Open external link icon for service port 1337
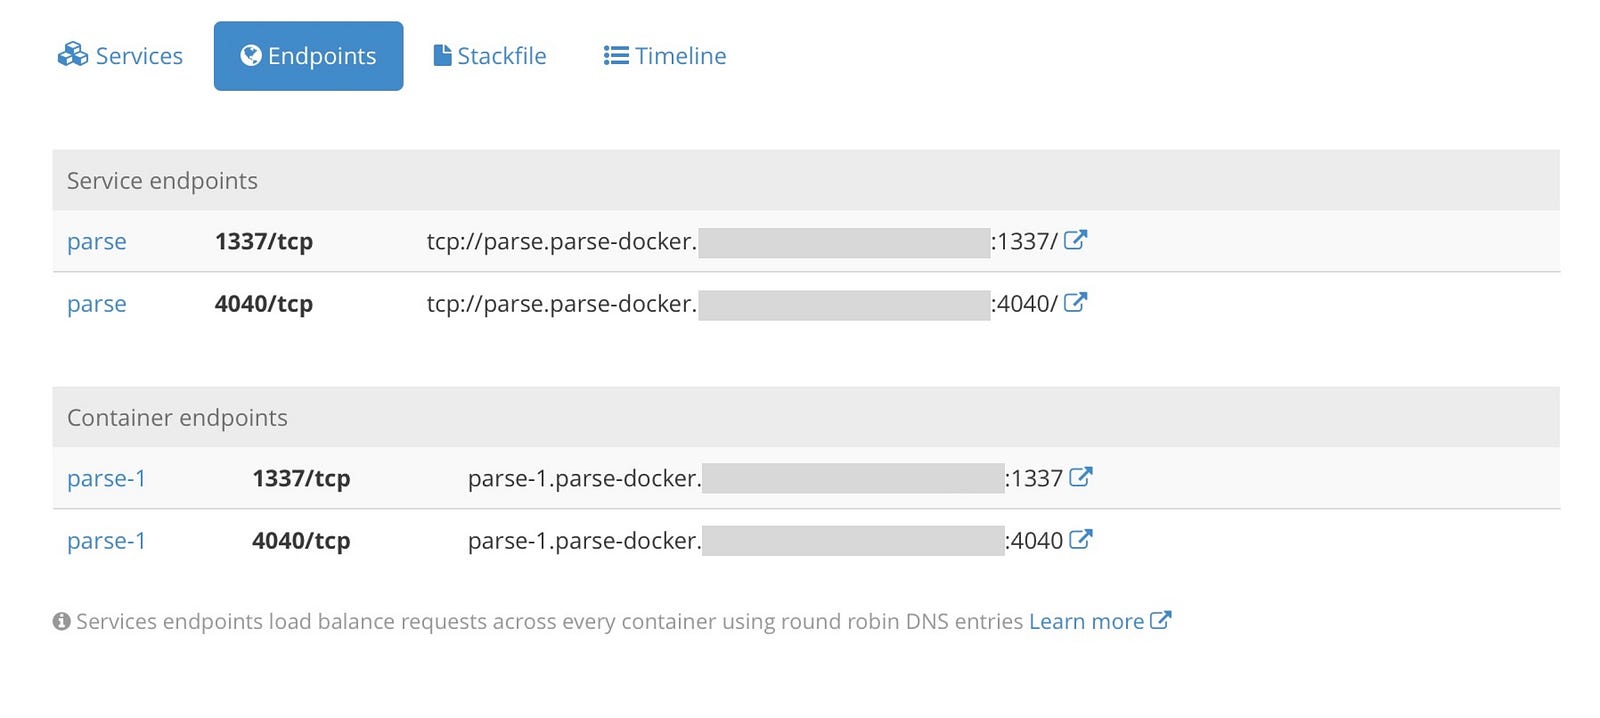This screenshot has width=1600, height=718. coord(1075,240)
